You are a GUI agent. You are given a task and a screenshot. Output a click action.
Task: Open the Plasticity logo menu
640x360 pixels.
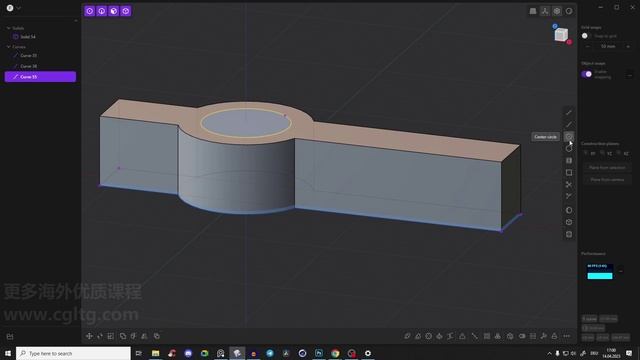(10, 8)
